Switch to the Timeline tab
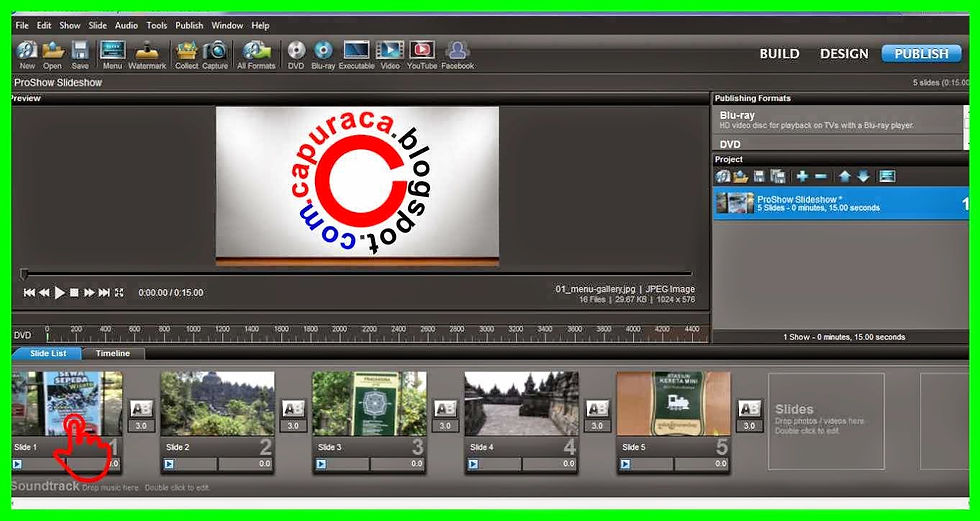The height and width of the screenshot is (521, 980). click(x=113, y=354)
